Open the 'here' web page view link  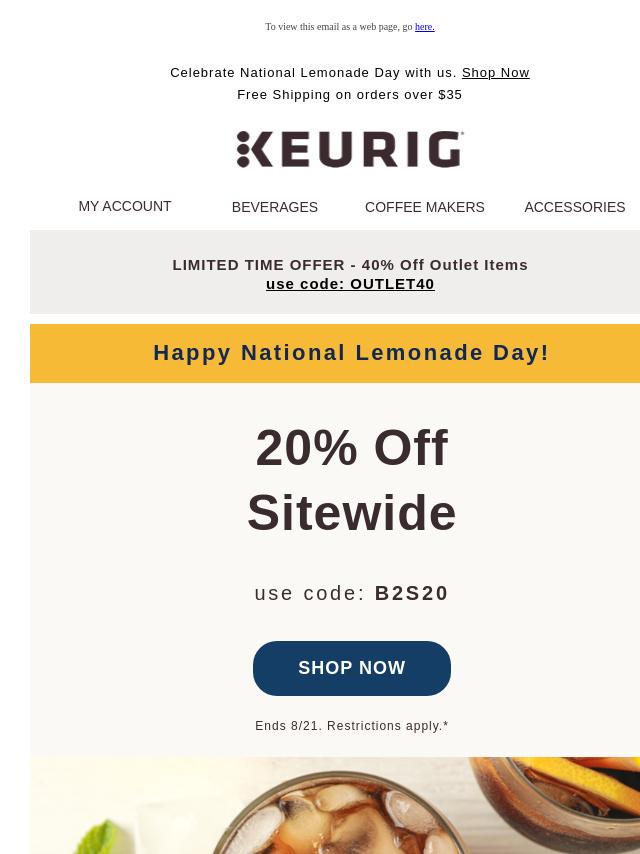424,27
